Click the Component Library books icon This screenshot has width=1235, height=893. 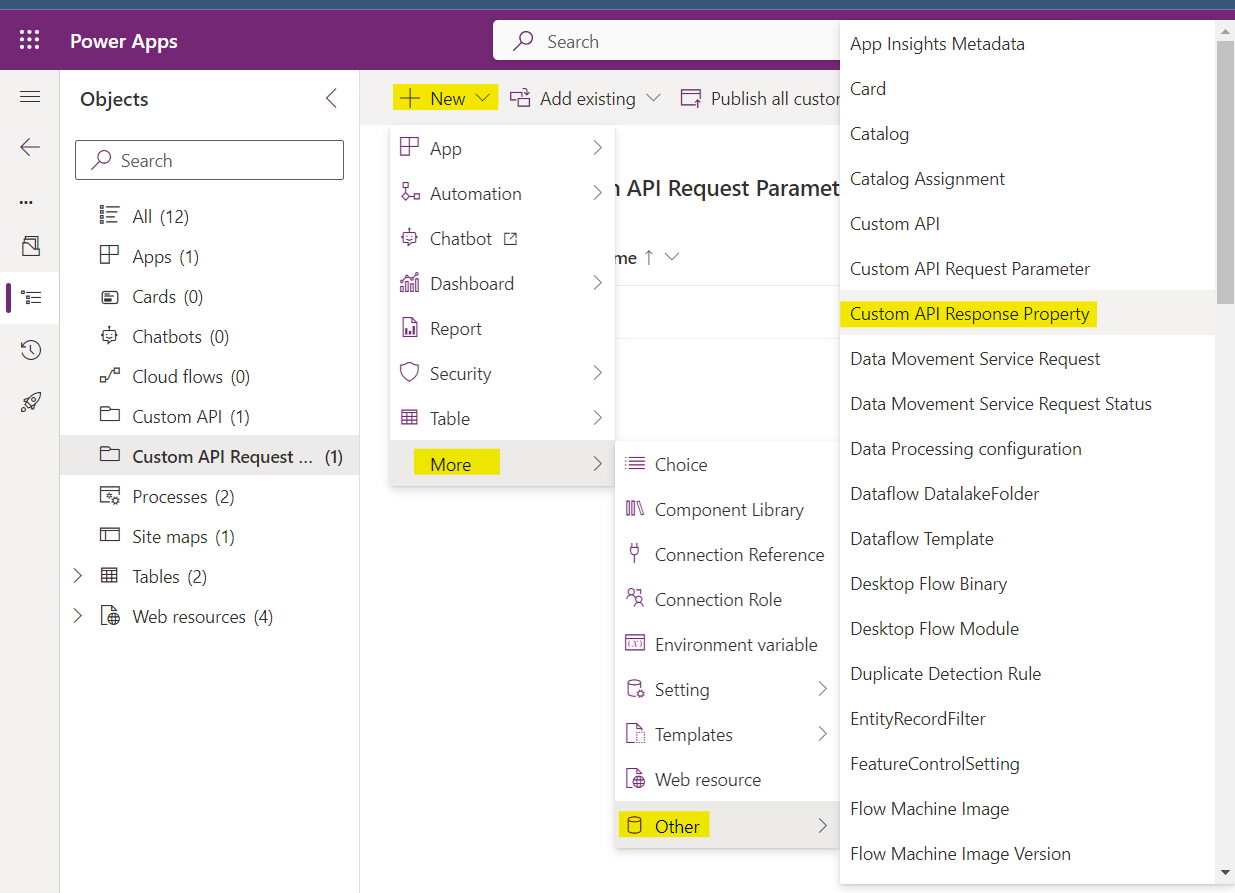coord(634,509)
